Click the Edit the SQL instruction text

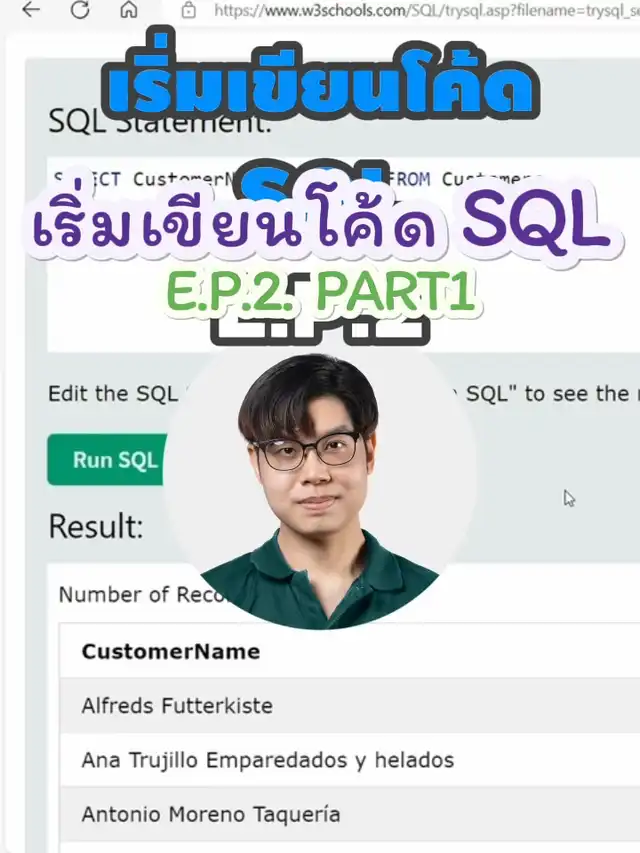click(113, 393)
